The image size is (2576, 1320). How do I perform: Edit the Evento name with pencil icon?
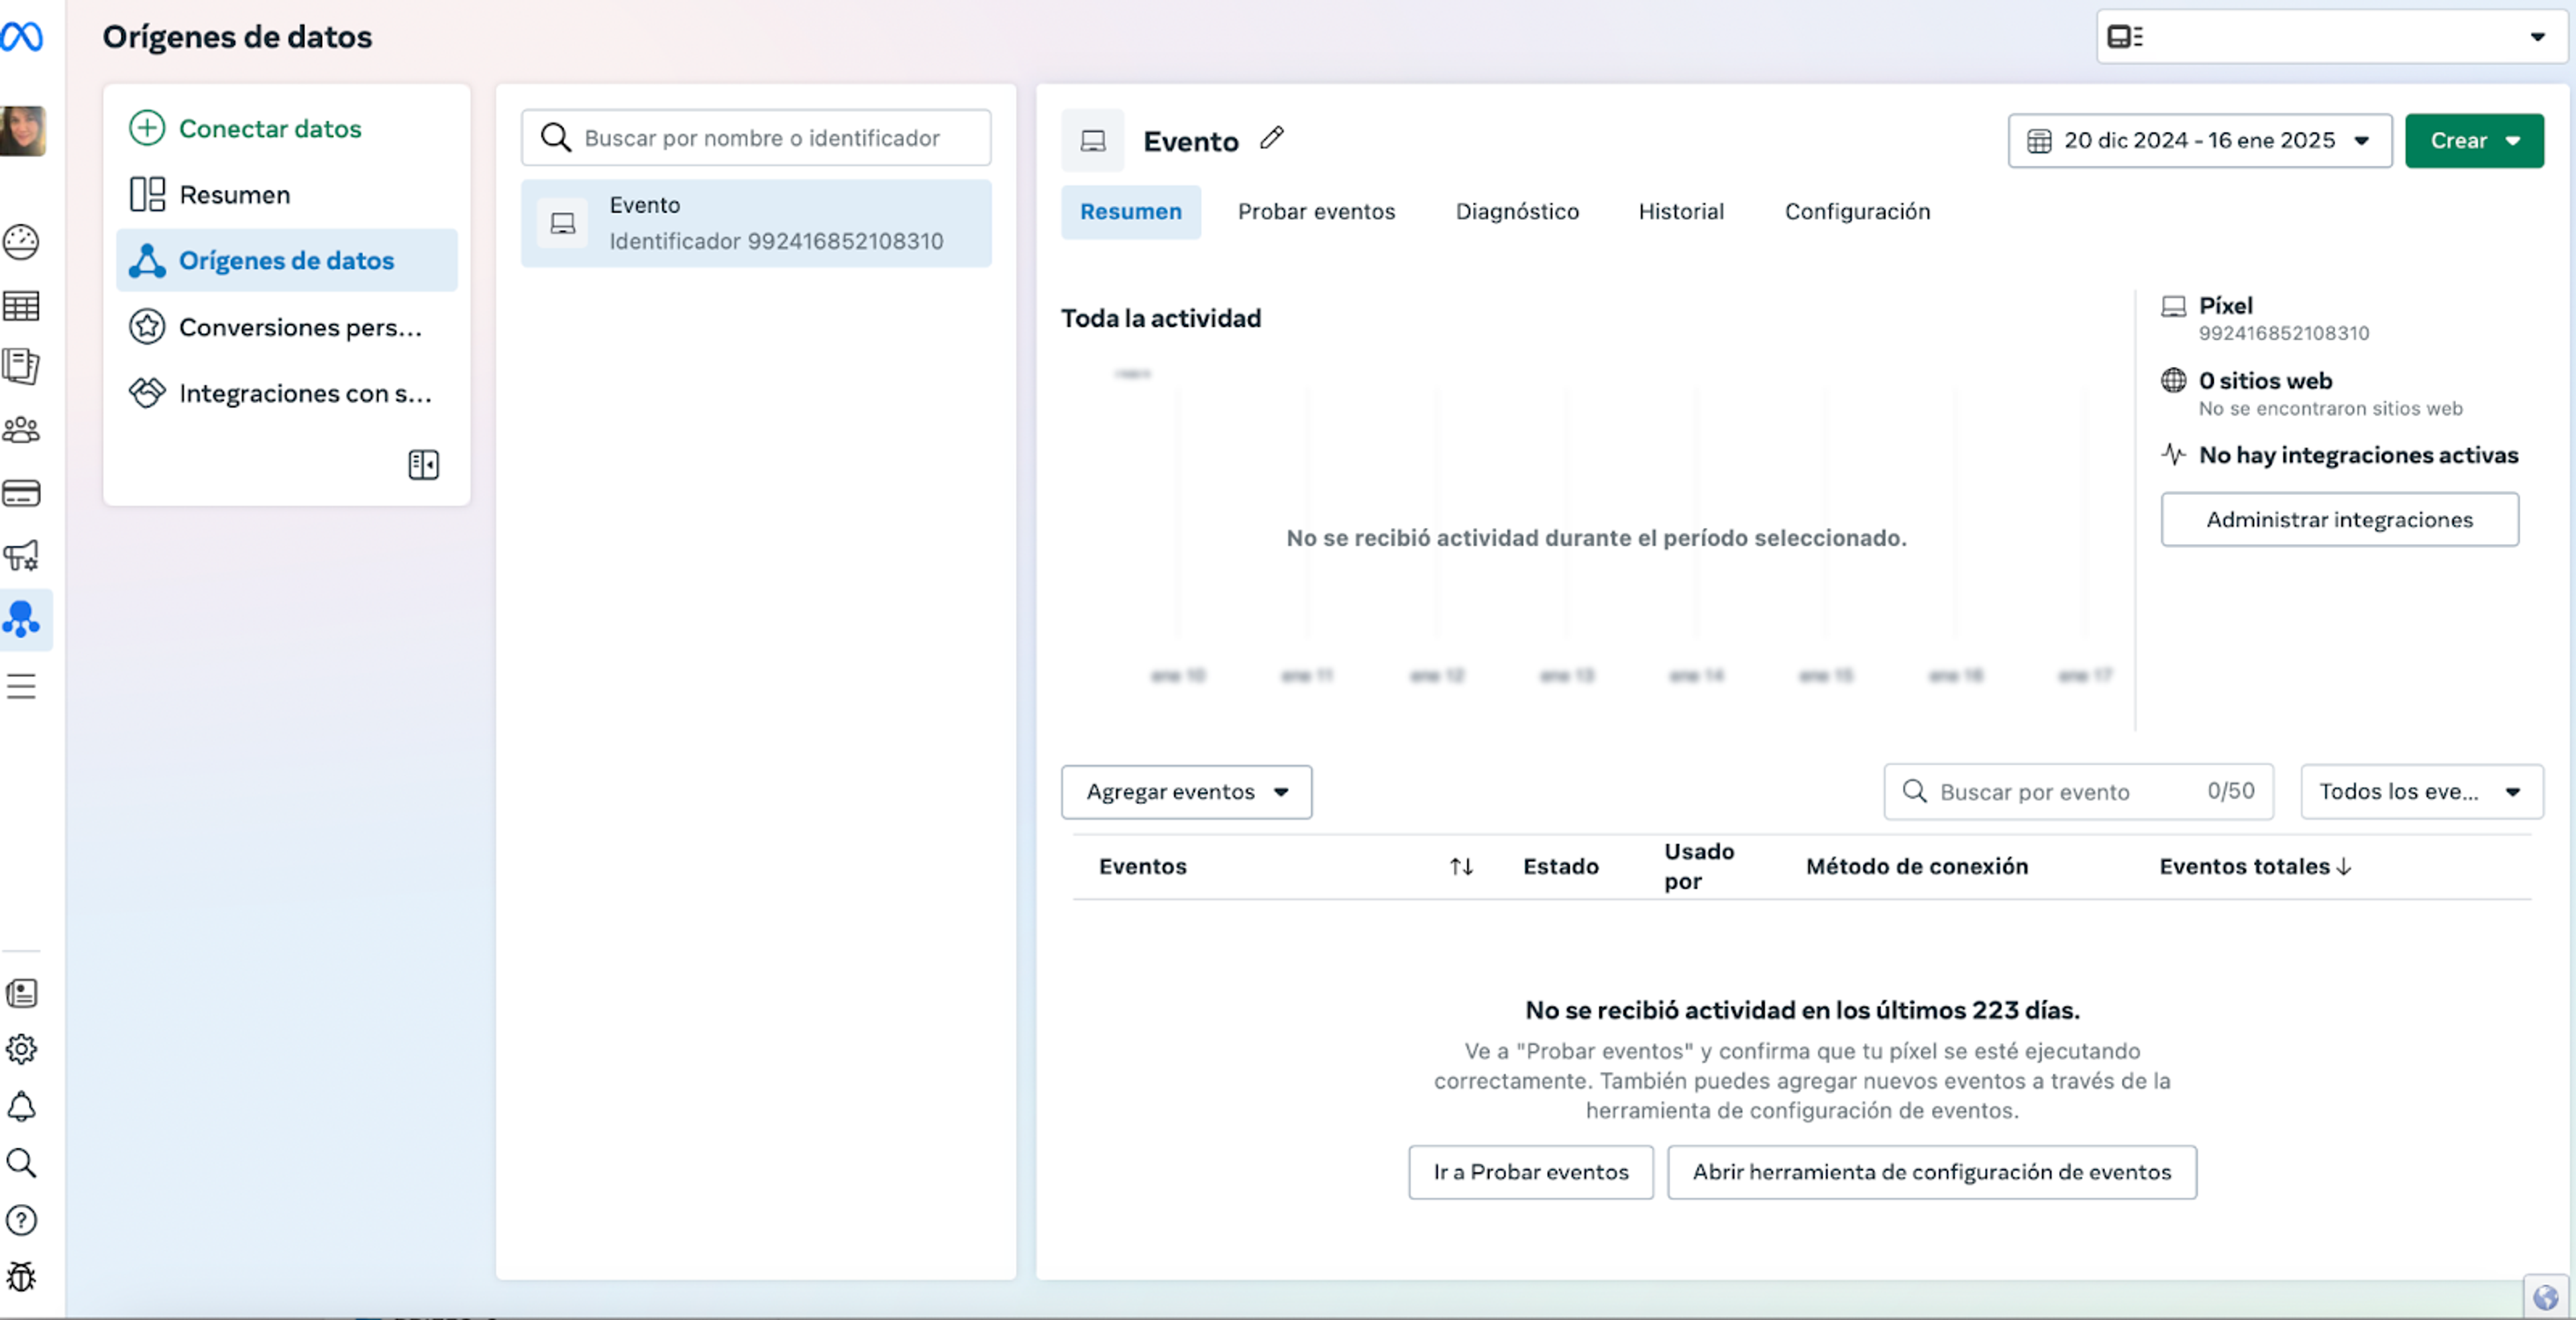coord(1271,138)
